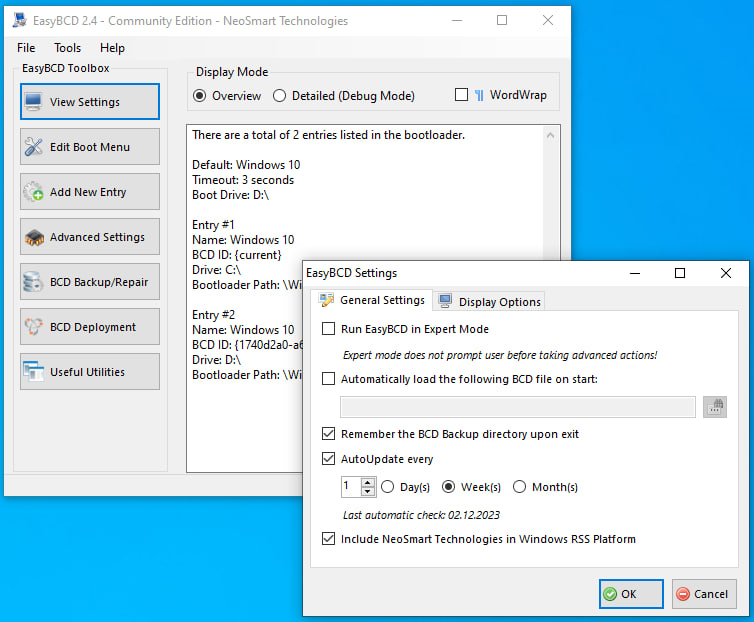Close the EasyBCD Settings dialog
The width and height of the screenshot is (754, 622).
coord(726,273)
